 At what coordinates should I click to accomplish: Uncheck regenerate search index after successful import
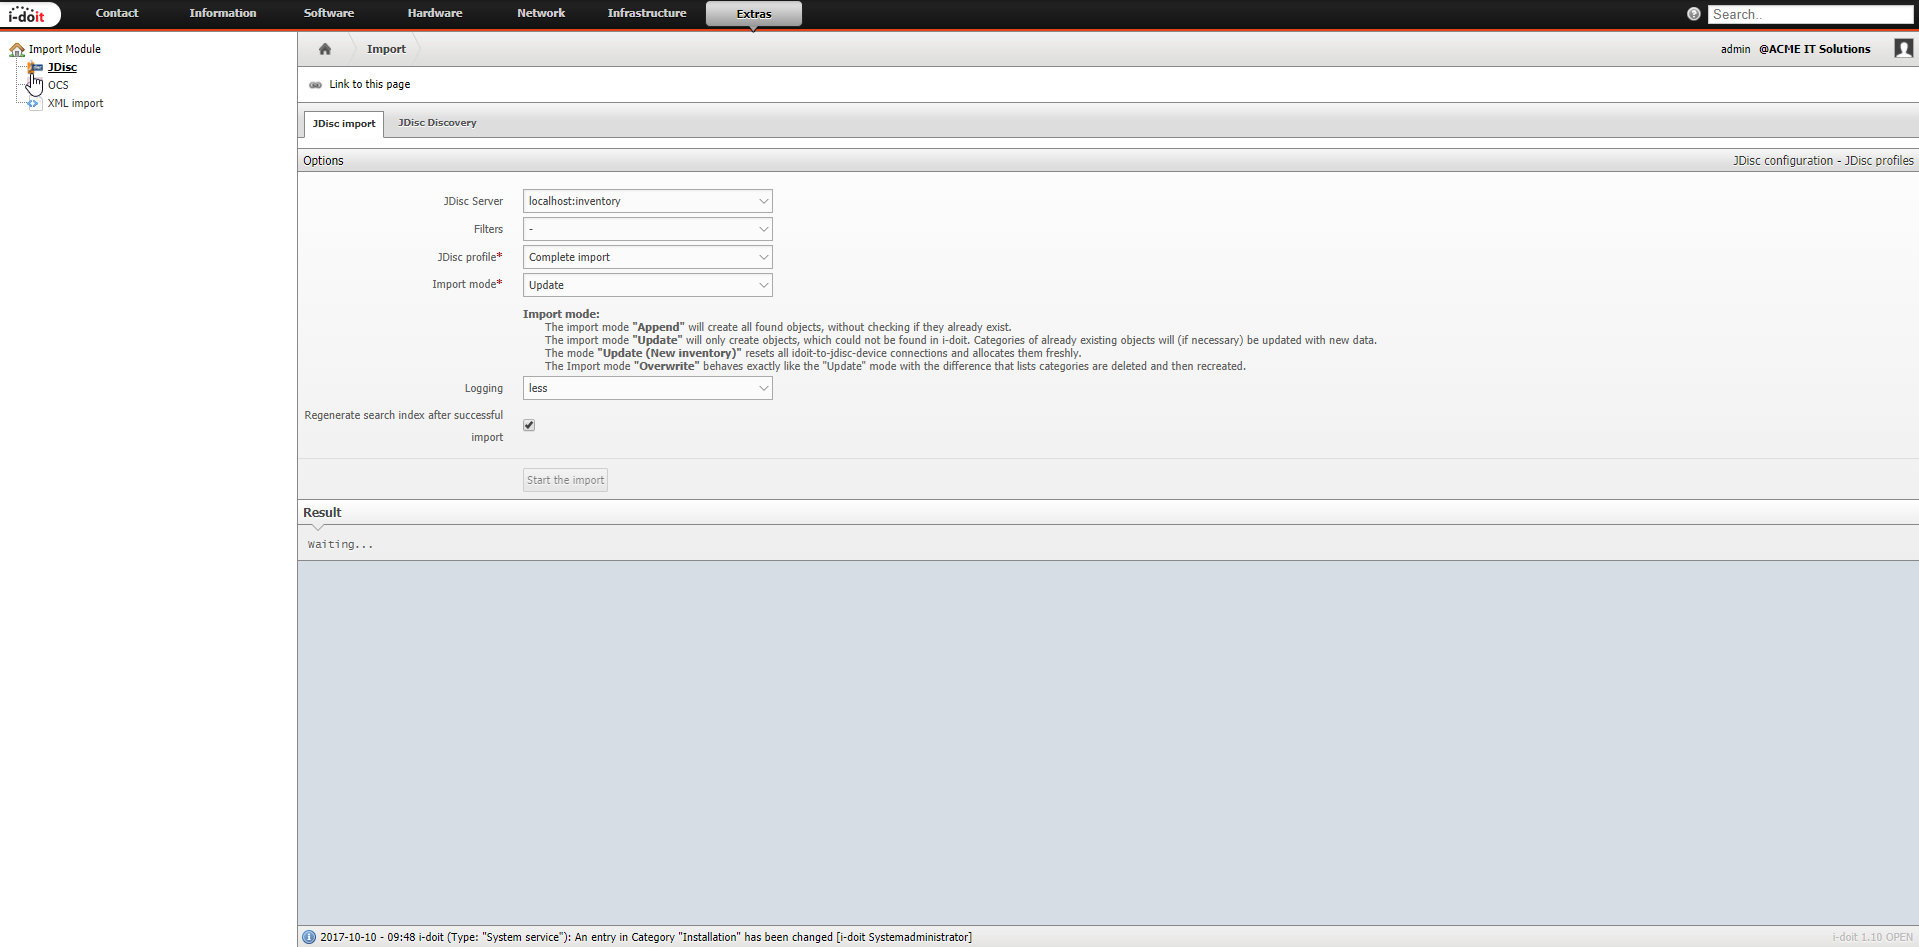528,425
